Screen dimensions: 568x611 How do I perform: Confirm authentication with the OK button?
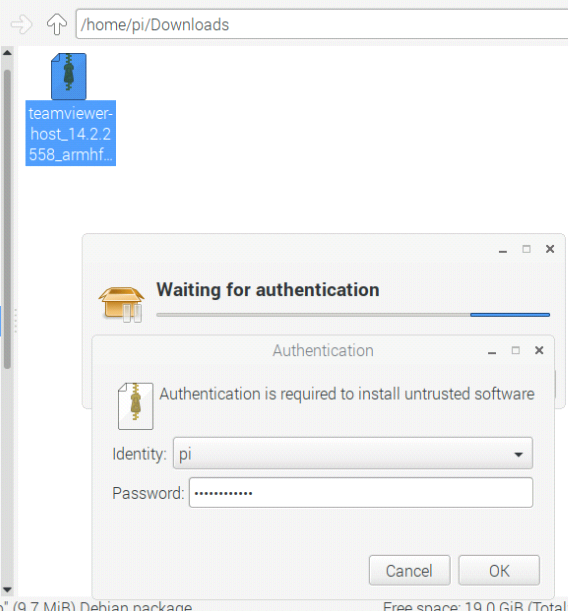[x=499, y=570]
